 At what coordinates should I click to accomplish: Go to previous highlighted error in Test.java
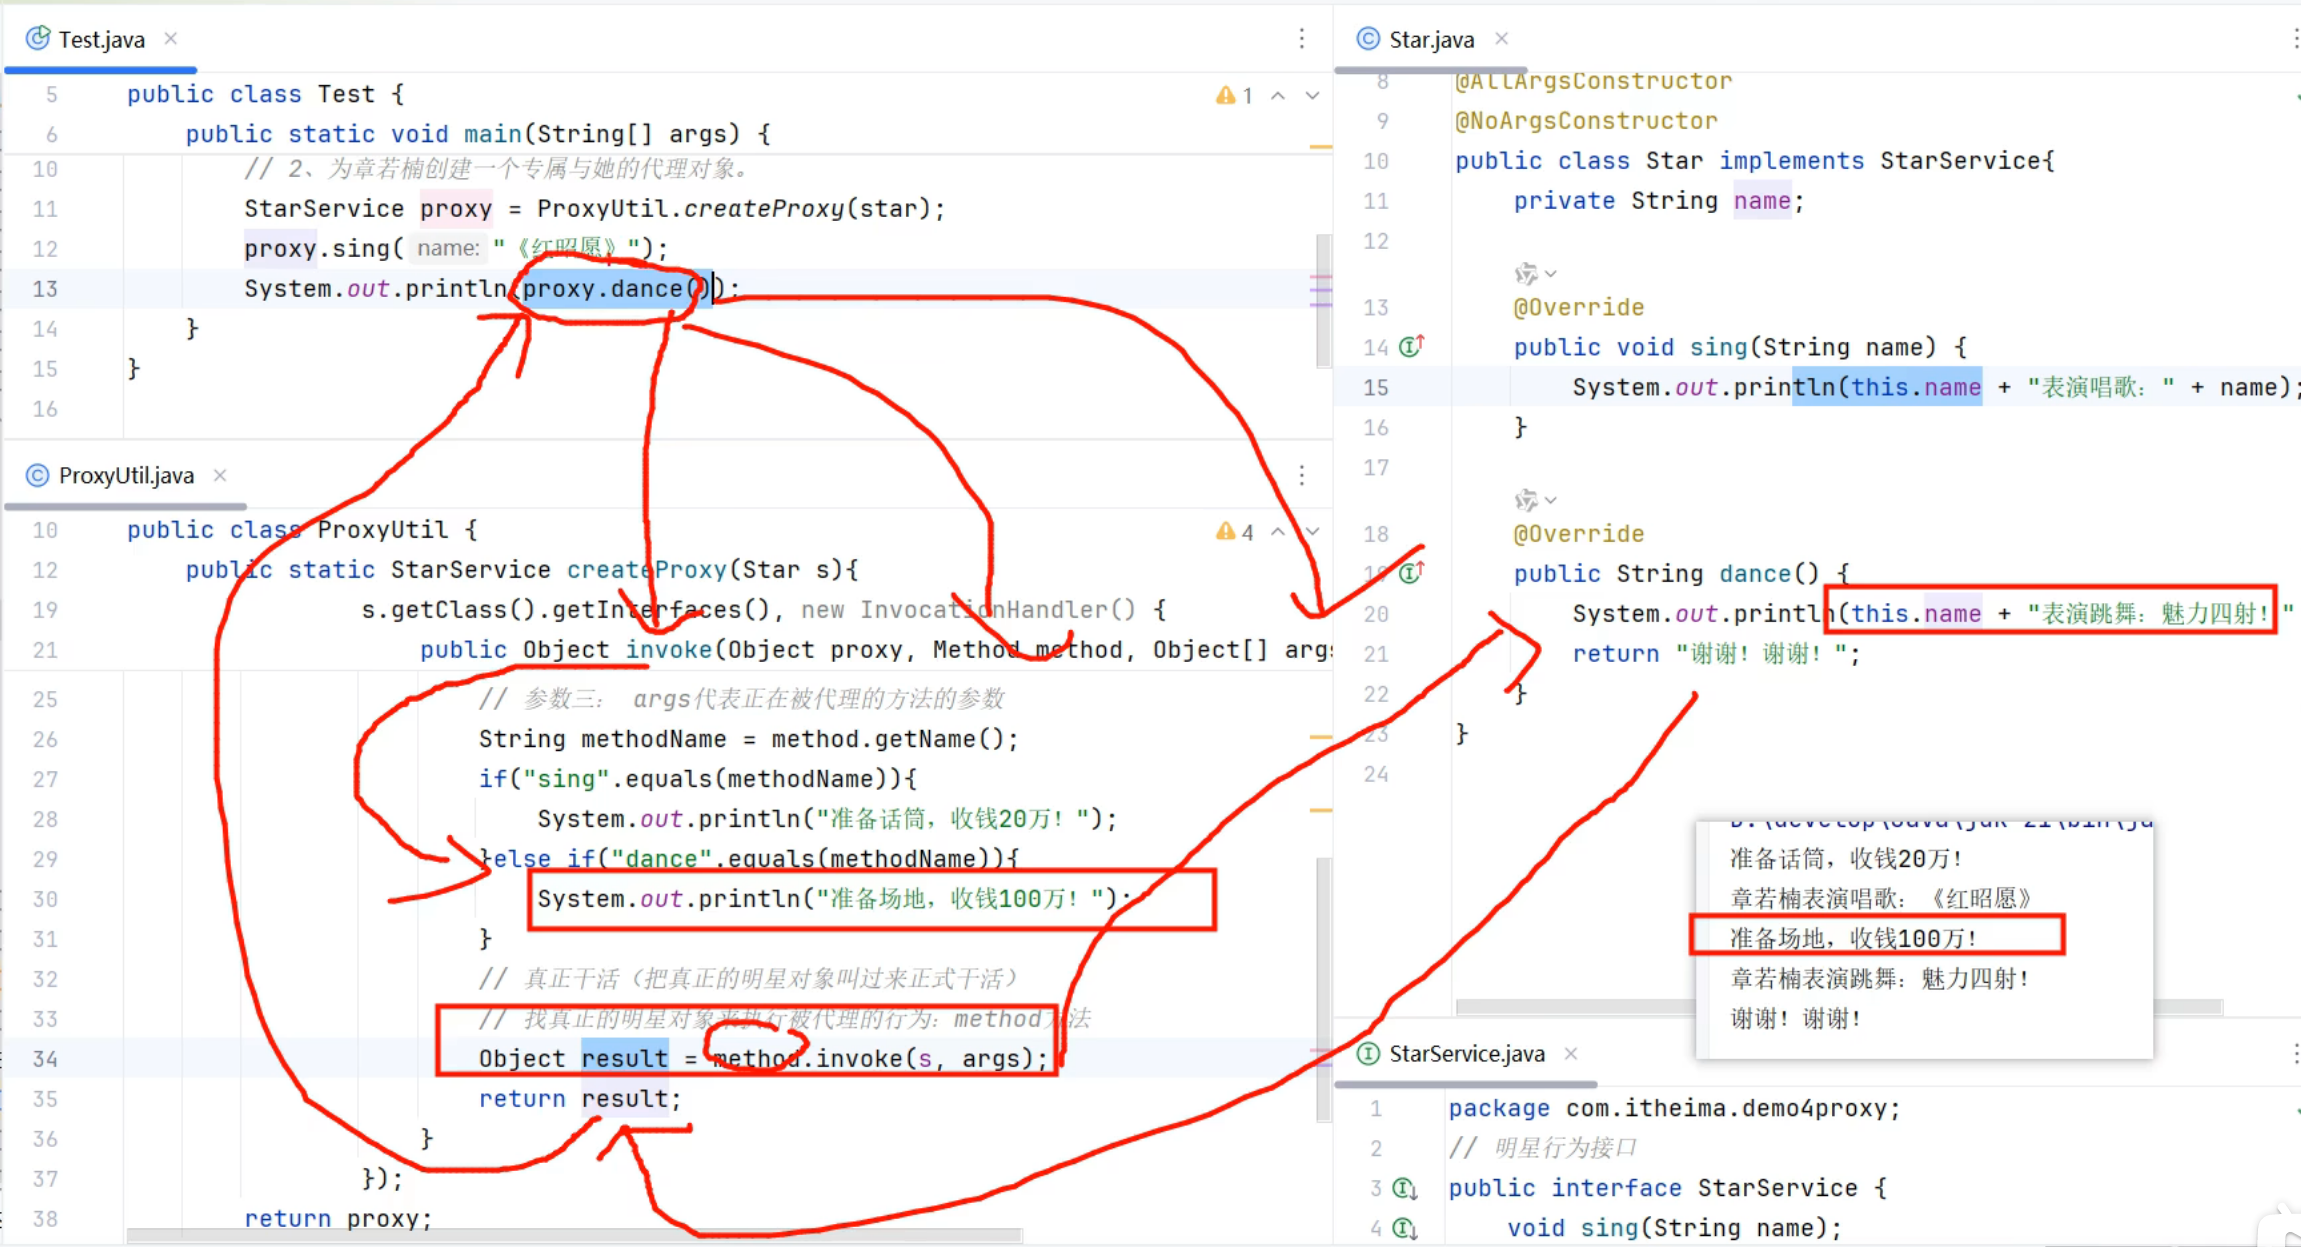pos(1278,95)
